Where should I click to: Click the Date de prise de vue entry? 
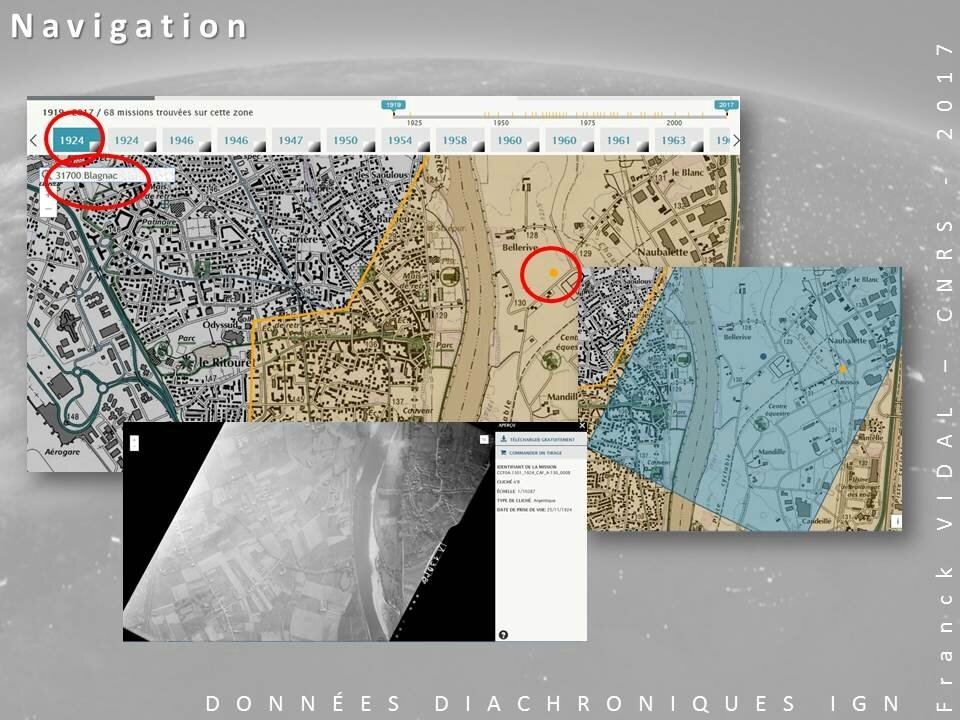click(534, 509)
